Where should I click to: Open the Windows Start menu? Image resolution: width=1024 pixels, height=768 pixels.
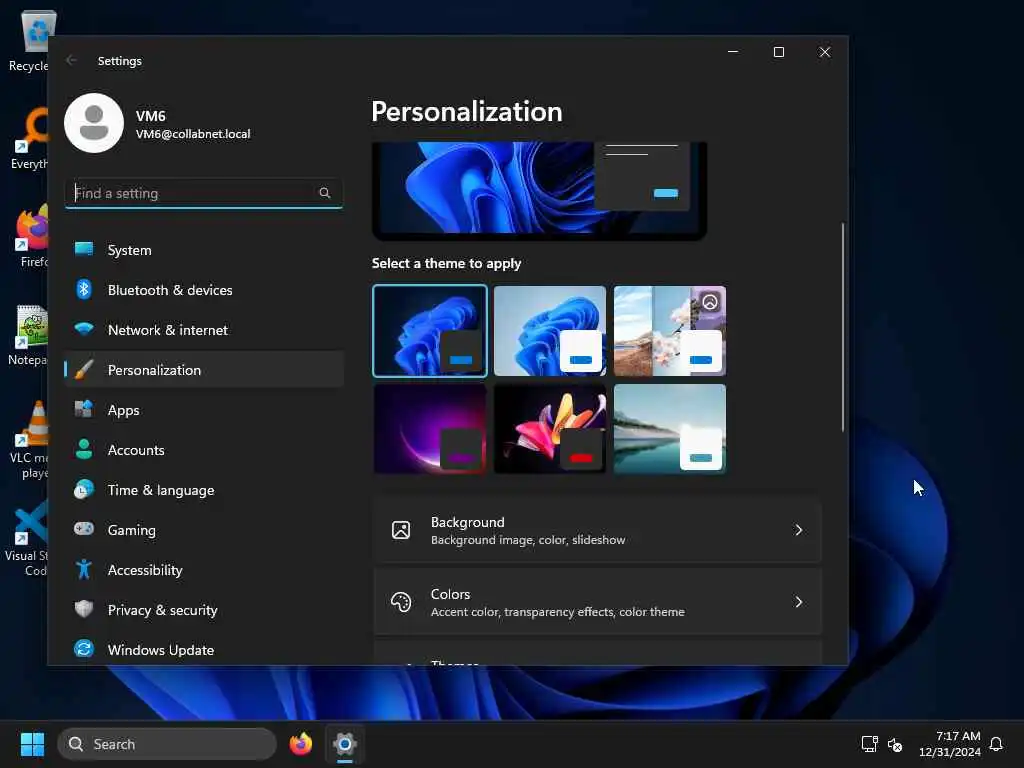(x=32, y=744)
